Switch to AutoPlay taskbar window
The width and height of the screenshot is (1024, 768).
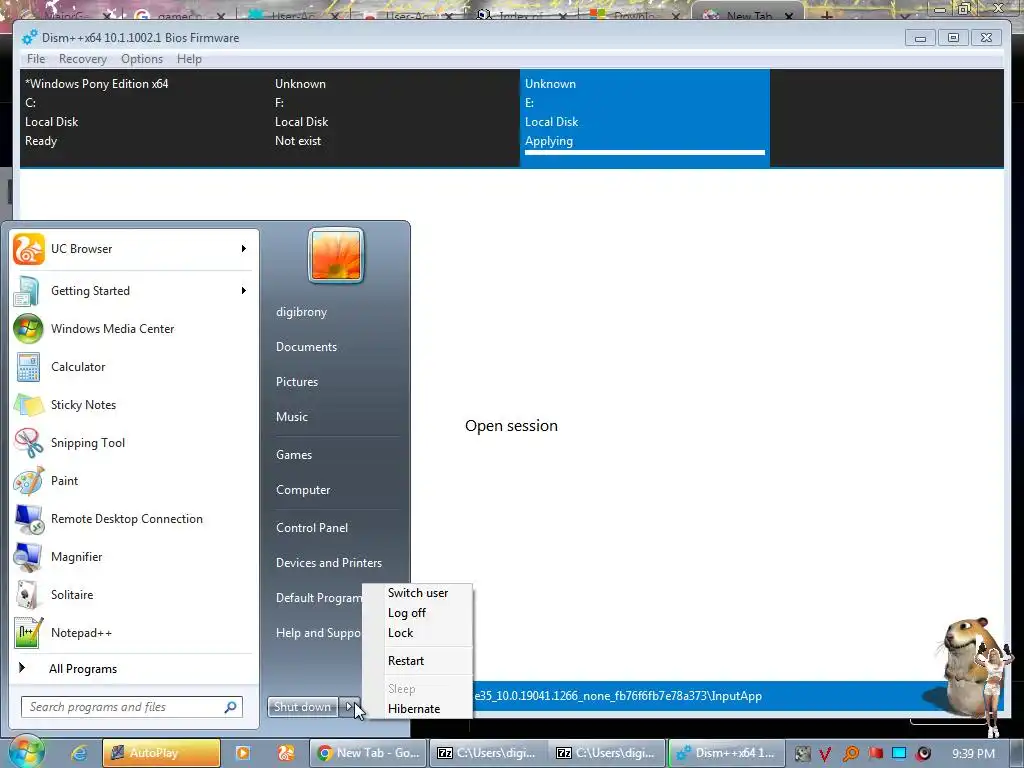pyautogui.click(x=161, y=753)
